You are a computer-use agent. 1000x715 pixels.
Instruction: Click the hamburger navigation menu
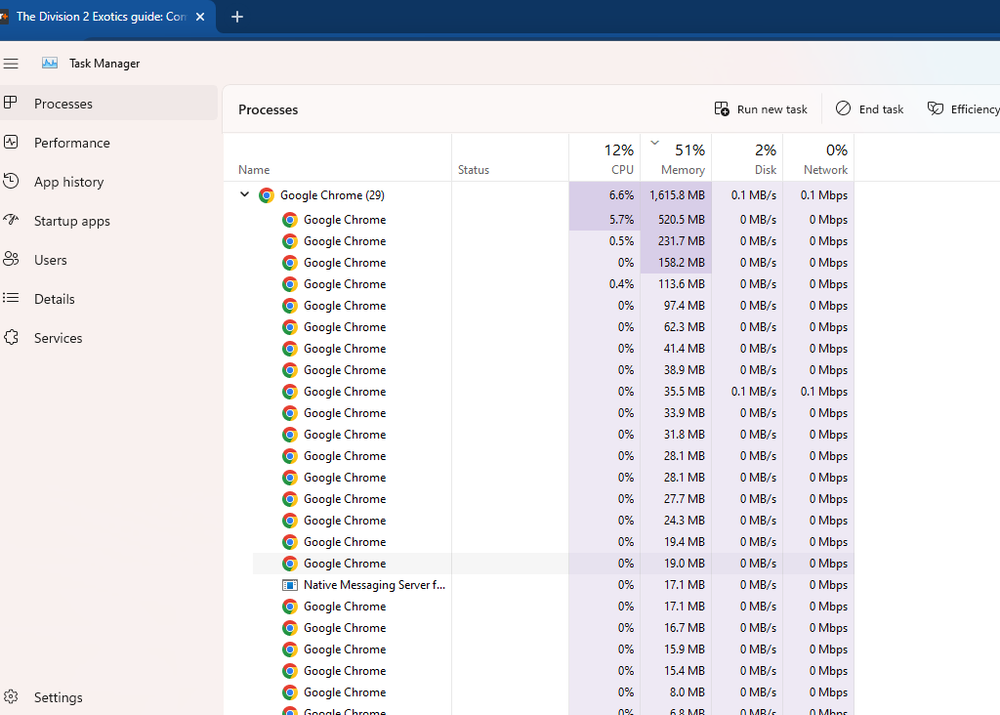point(11,63)
